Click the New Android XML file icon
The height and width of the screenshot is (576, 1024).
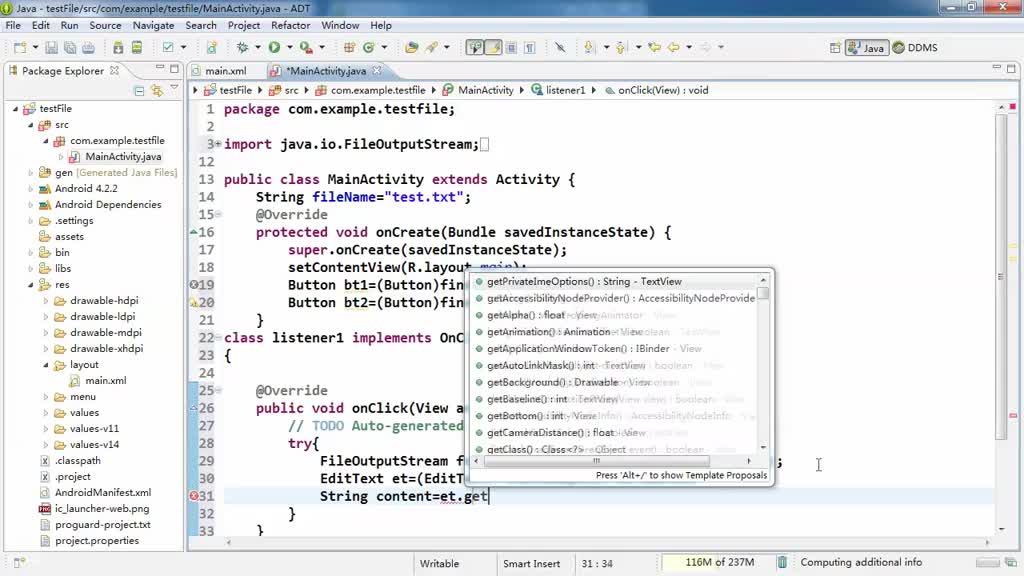pos(212,48)
